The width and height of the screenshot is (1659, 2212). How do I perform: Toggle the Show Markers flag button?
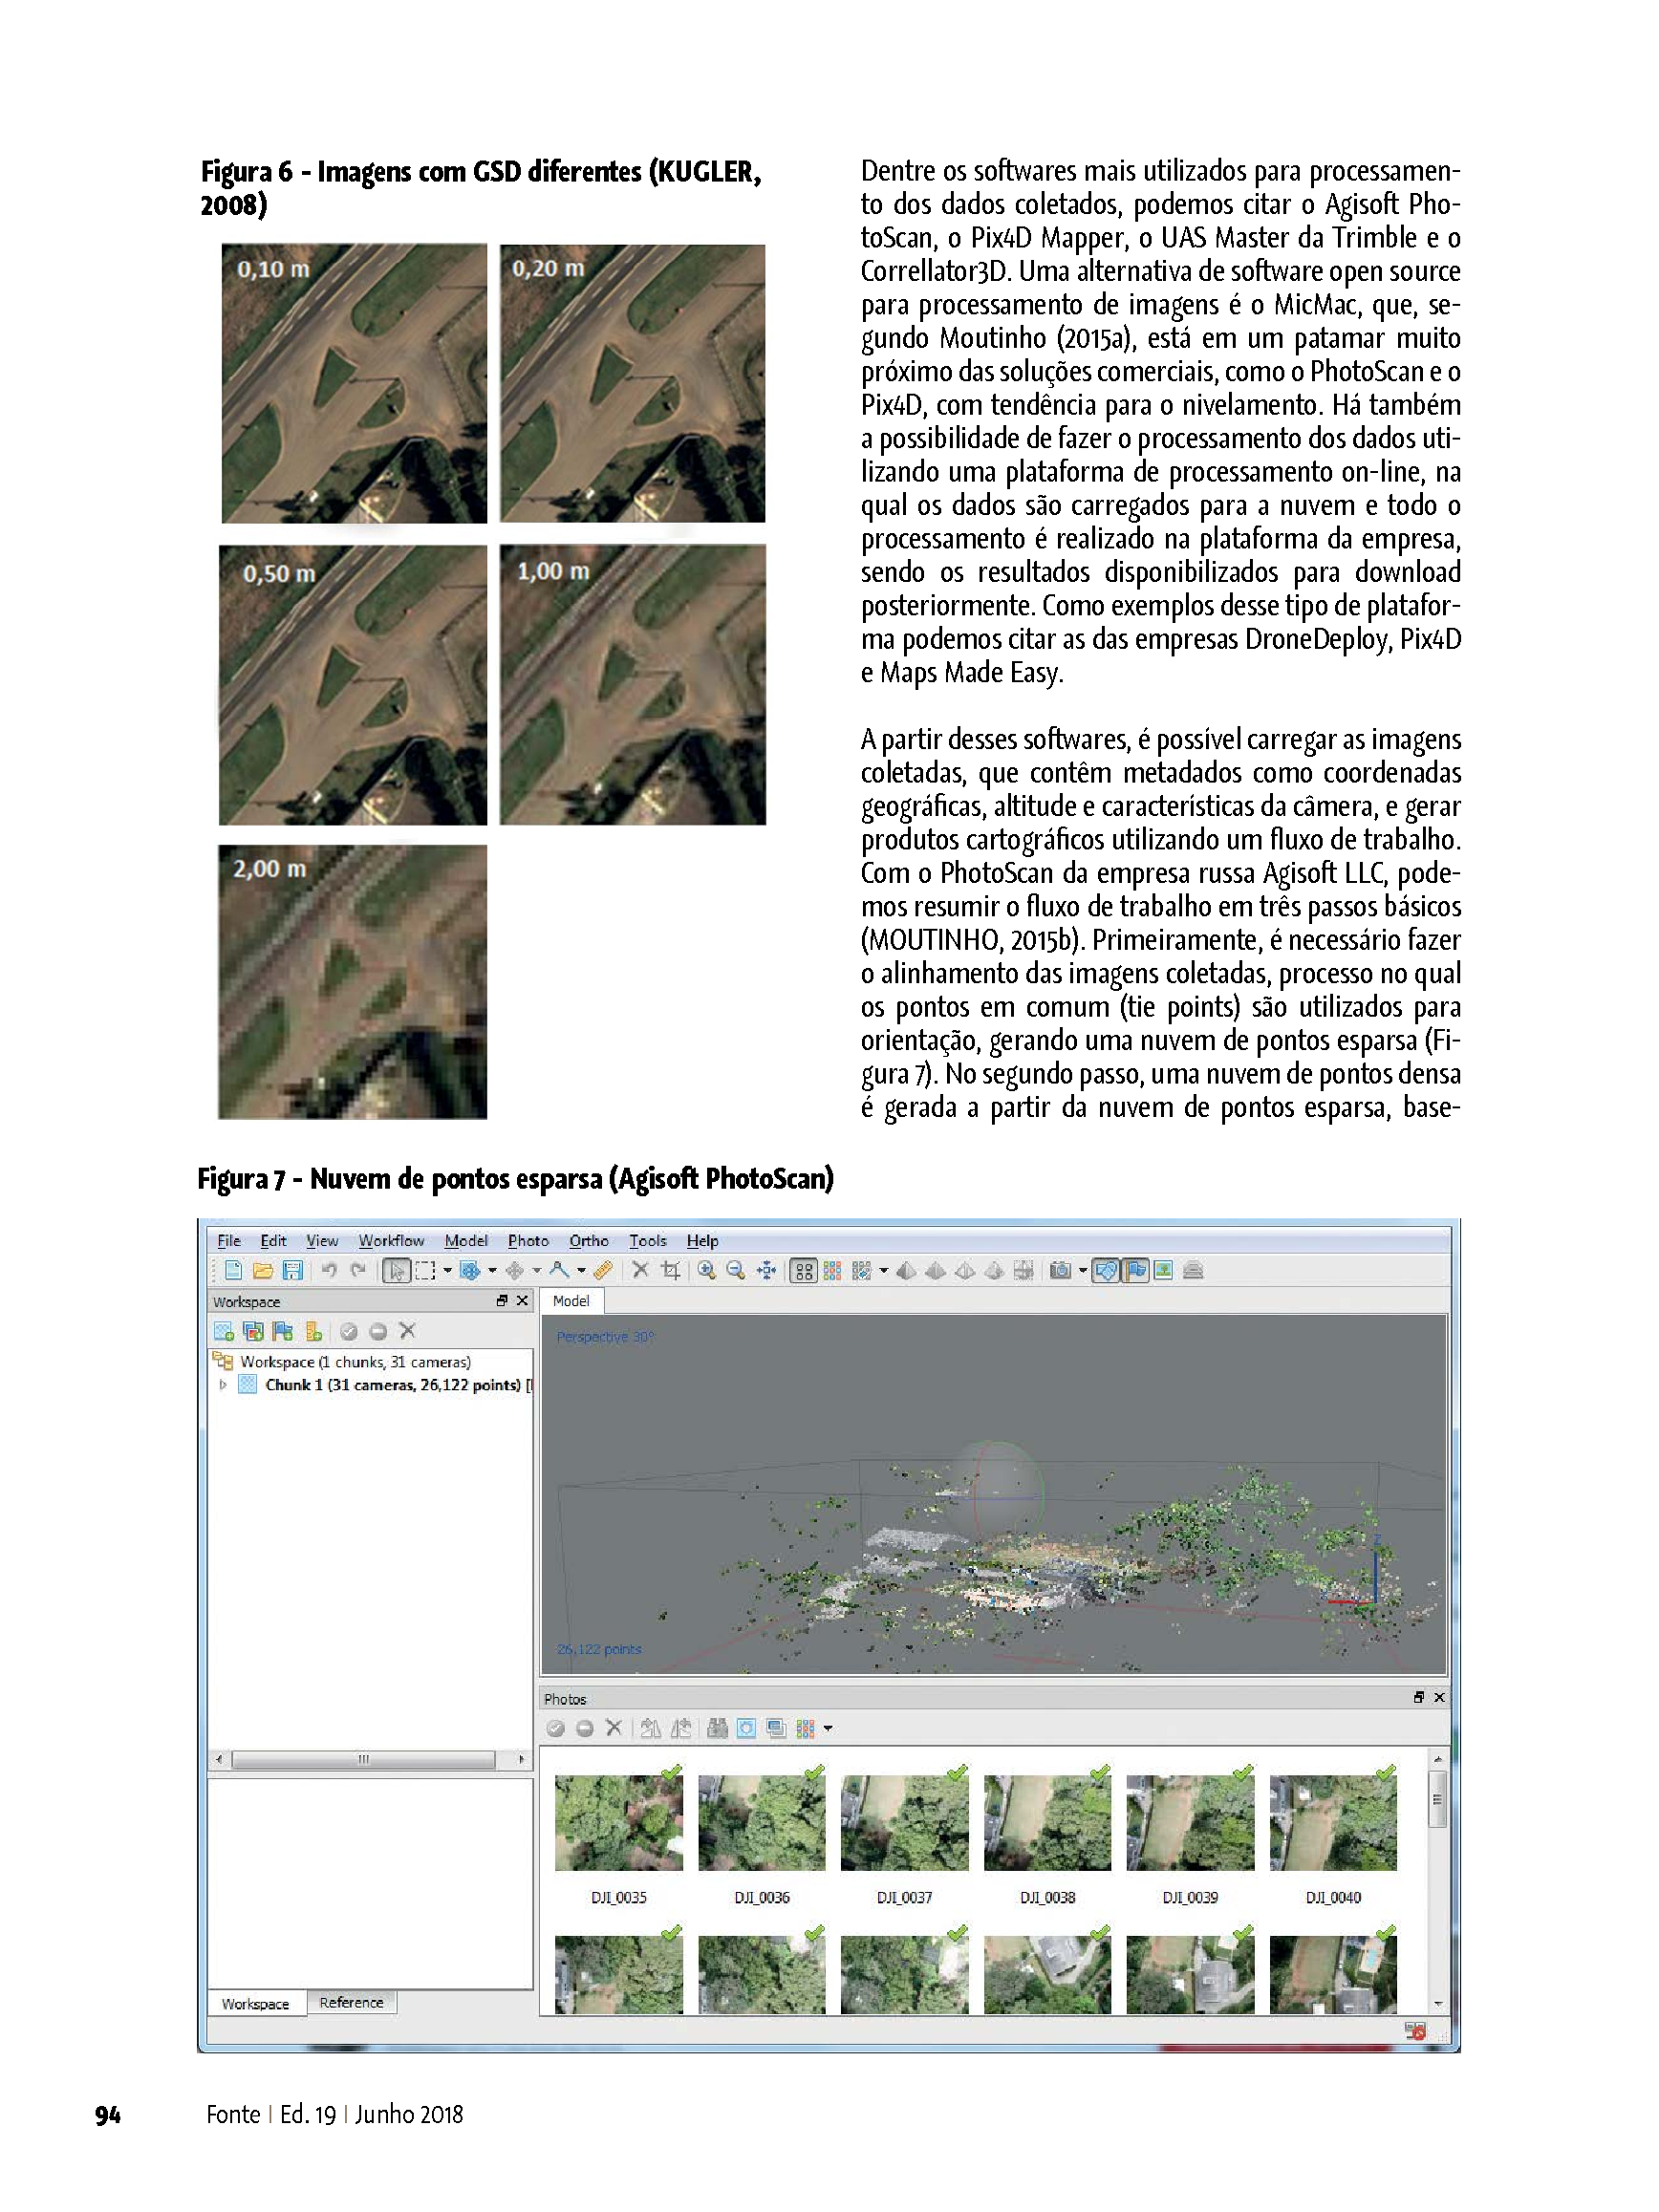[1135, 1270]
